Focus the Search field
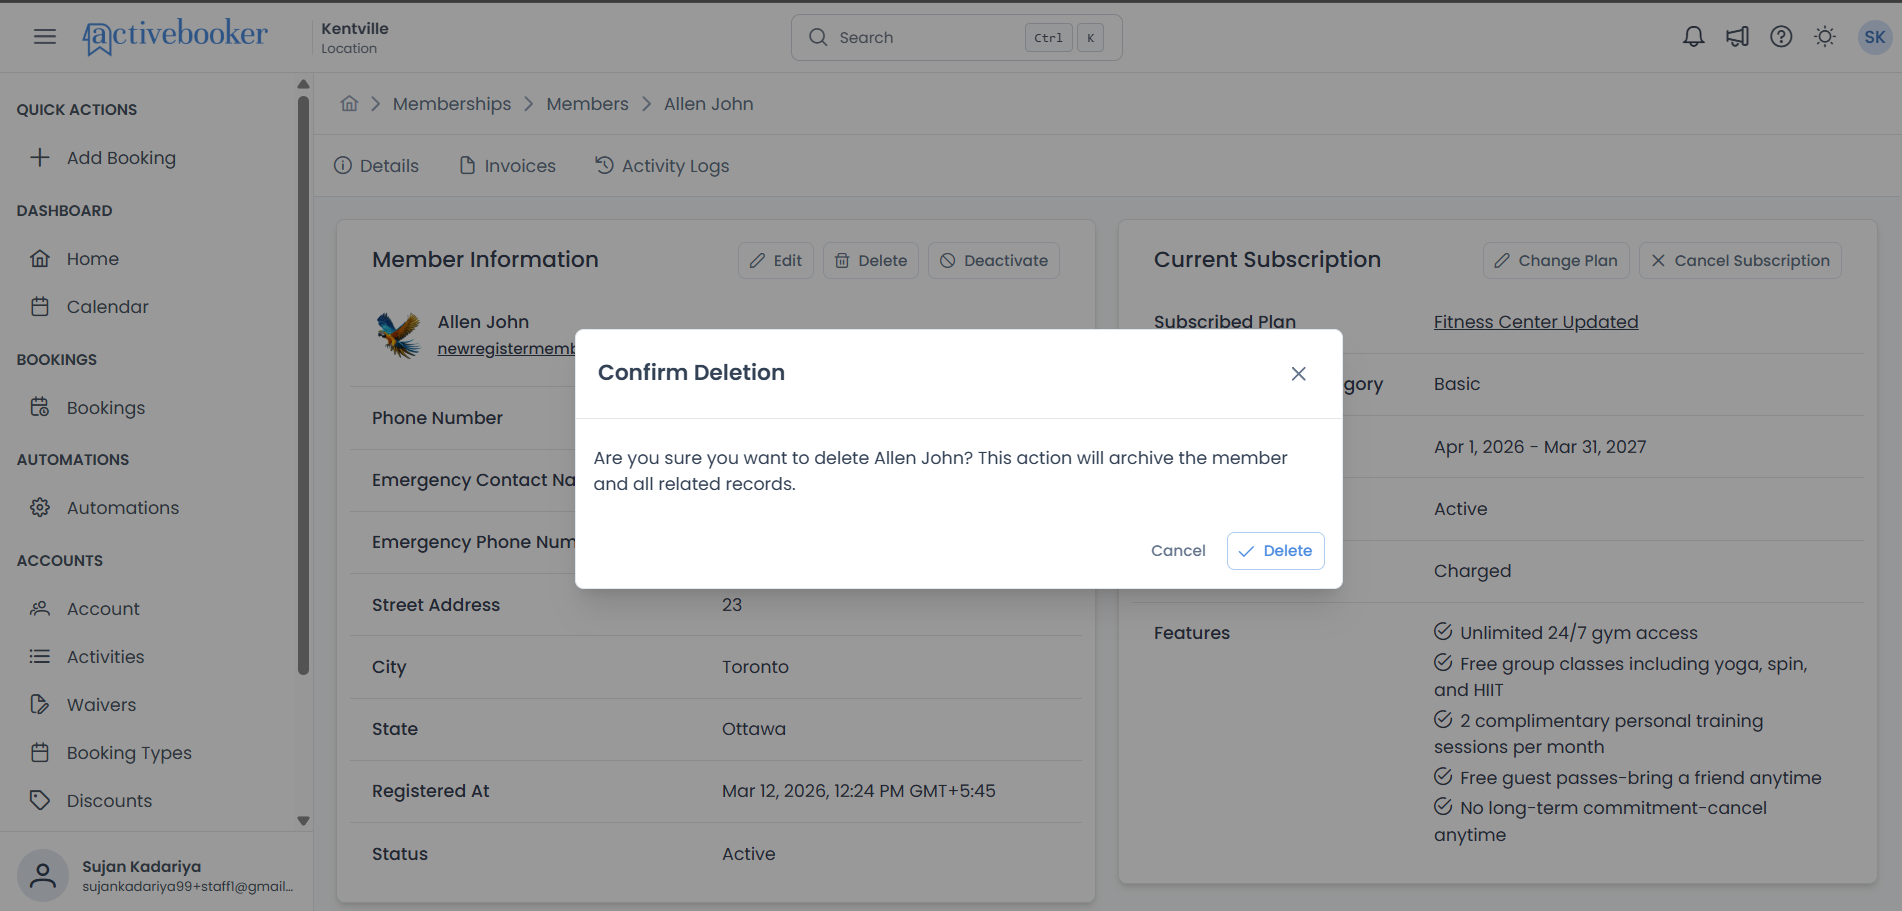The image size is (1902, 911). click(x=956, y=37)
